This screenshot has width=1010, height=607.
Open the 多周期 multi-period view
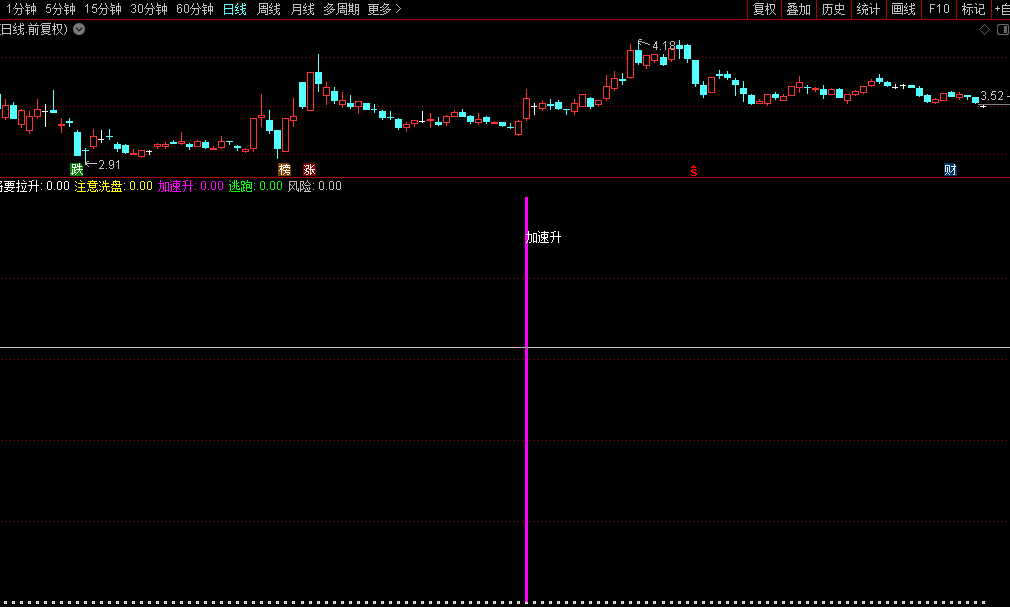[341, 9]
